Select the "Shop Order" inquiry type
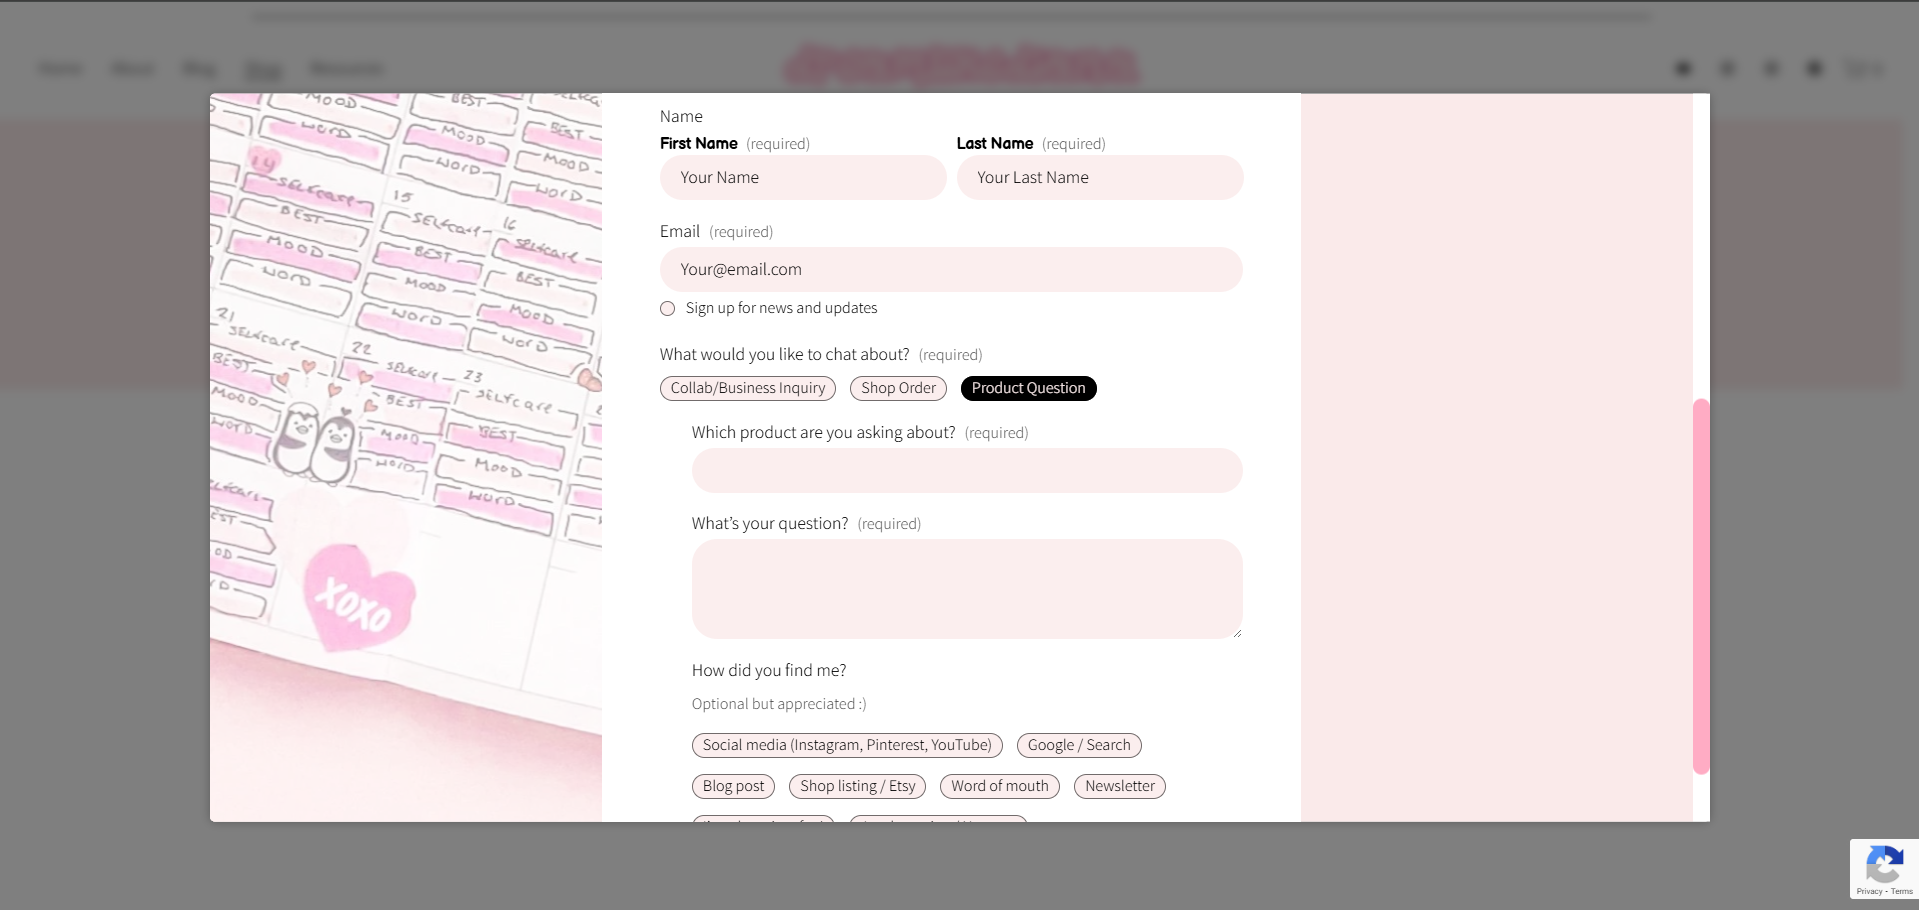Screen dimensions: 1919x910 point(897,388)
